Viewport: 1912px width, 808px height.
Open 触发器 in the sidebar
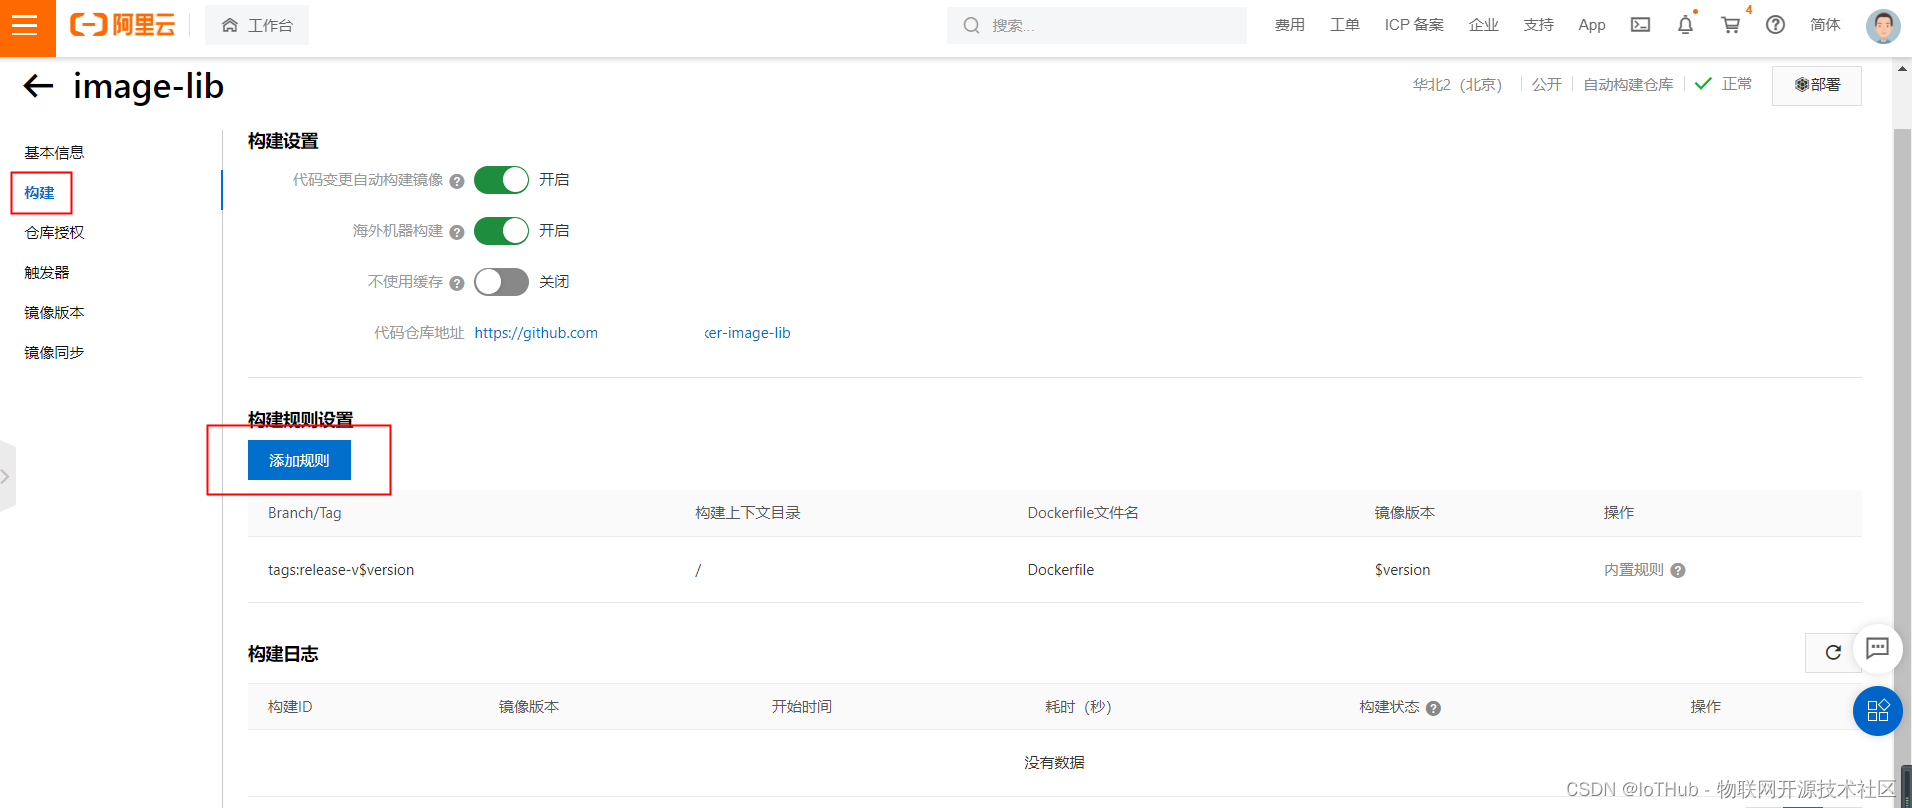pos(47,272)
